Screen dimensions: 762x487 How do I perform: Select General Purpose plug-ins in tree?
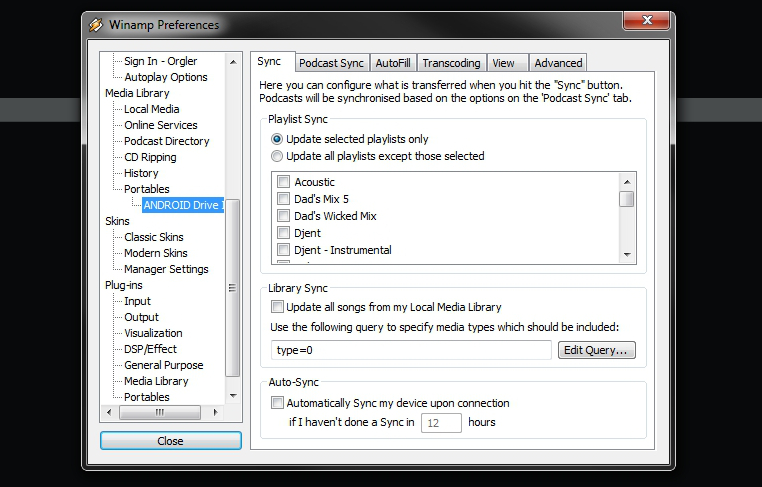pyautogui.click(x=164, y=365)
